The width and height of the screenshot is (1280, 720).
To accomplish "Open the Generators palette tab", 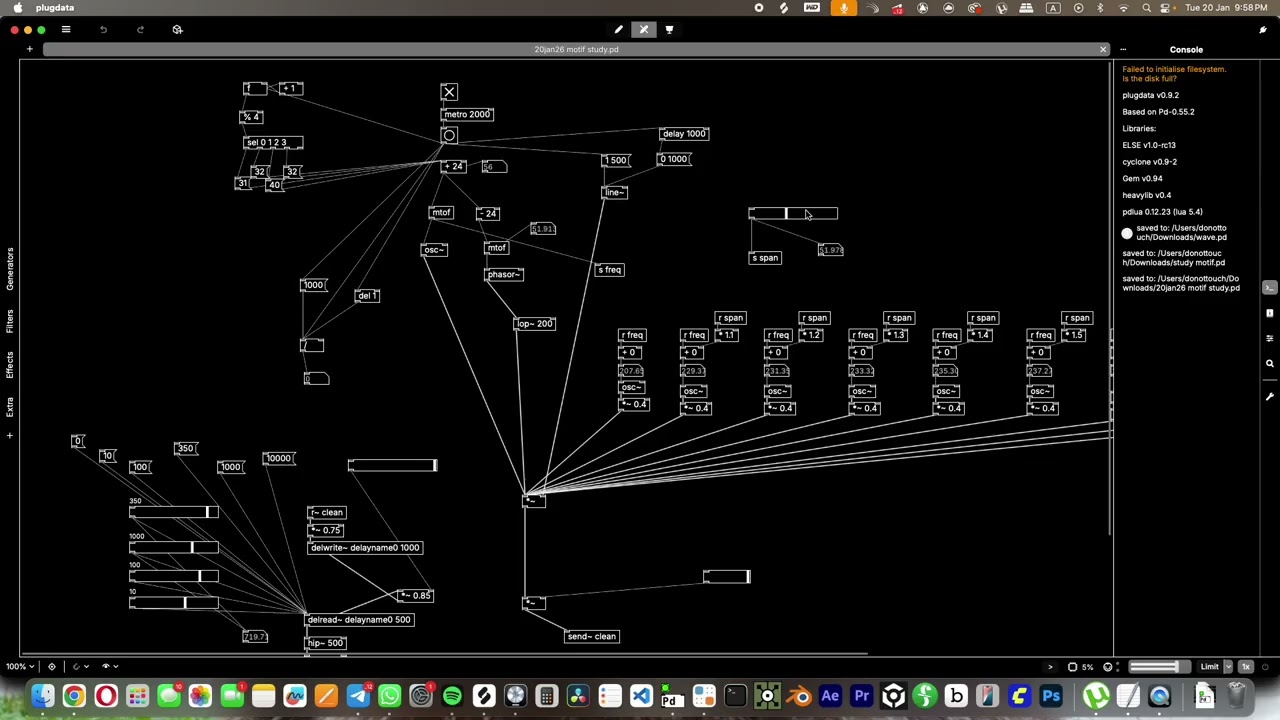I will [9, 269].
